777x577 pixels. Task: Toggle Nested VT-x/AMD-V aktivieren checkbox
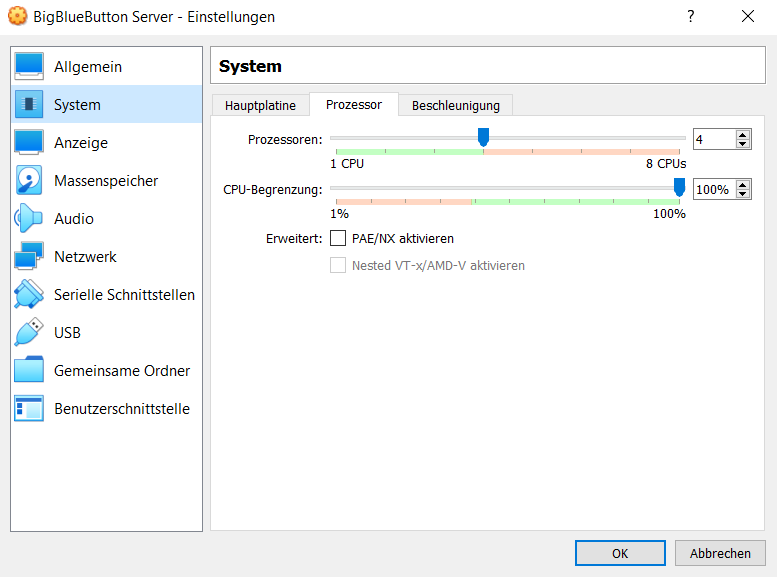[x=338, y=265]
